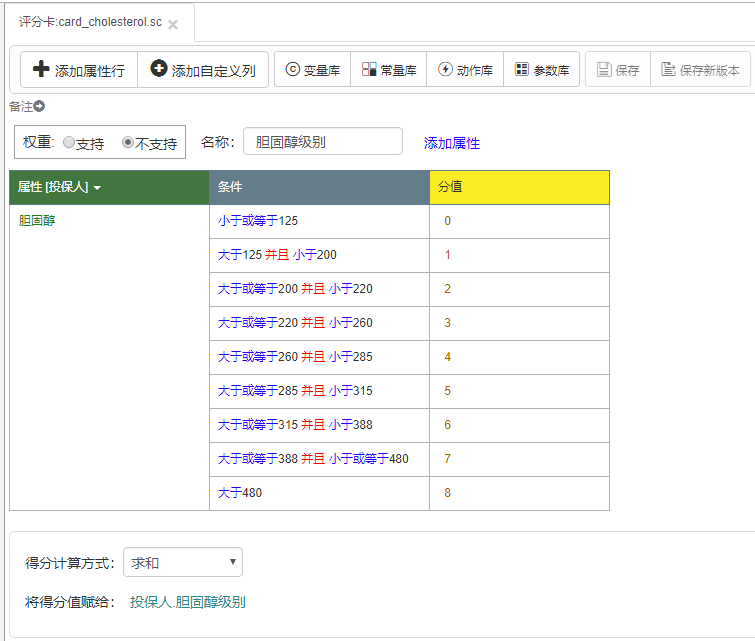Open the 参数库 parameter library
Image resolution: width=755 pixels, height=641 pixels.
point(541,70)
